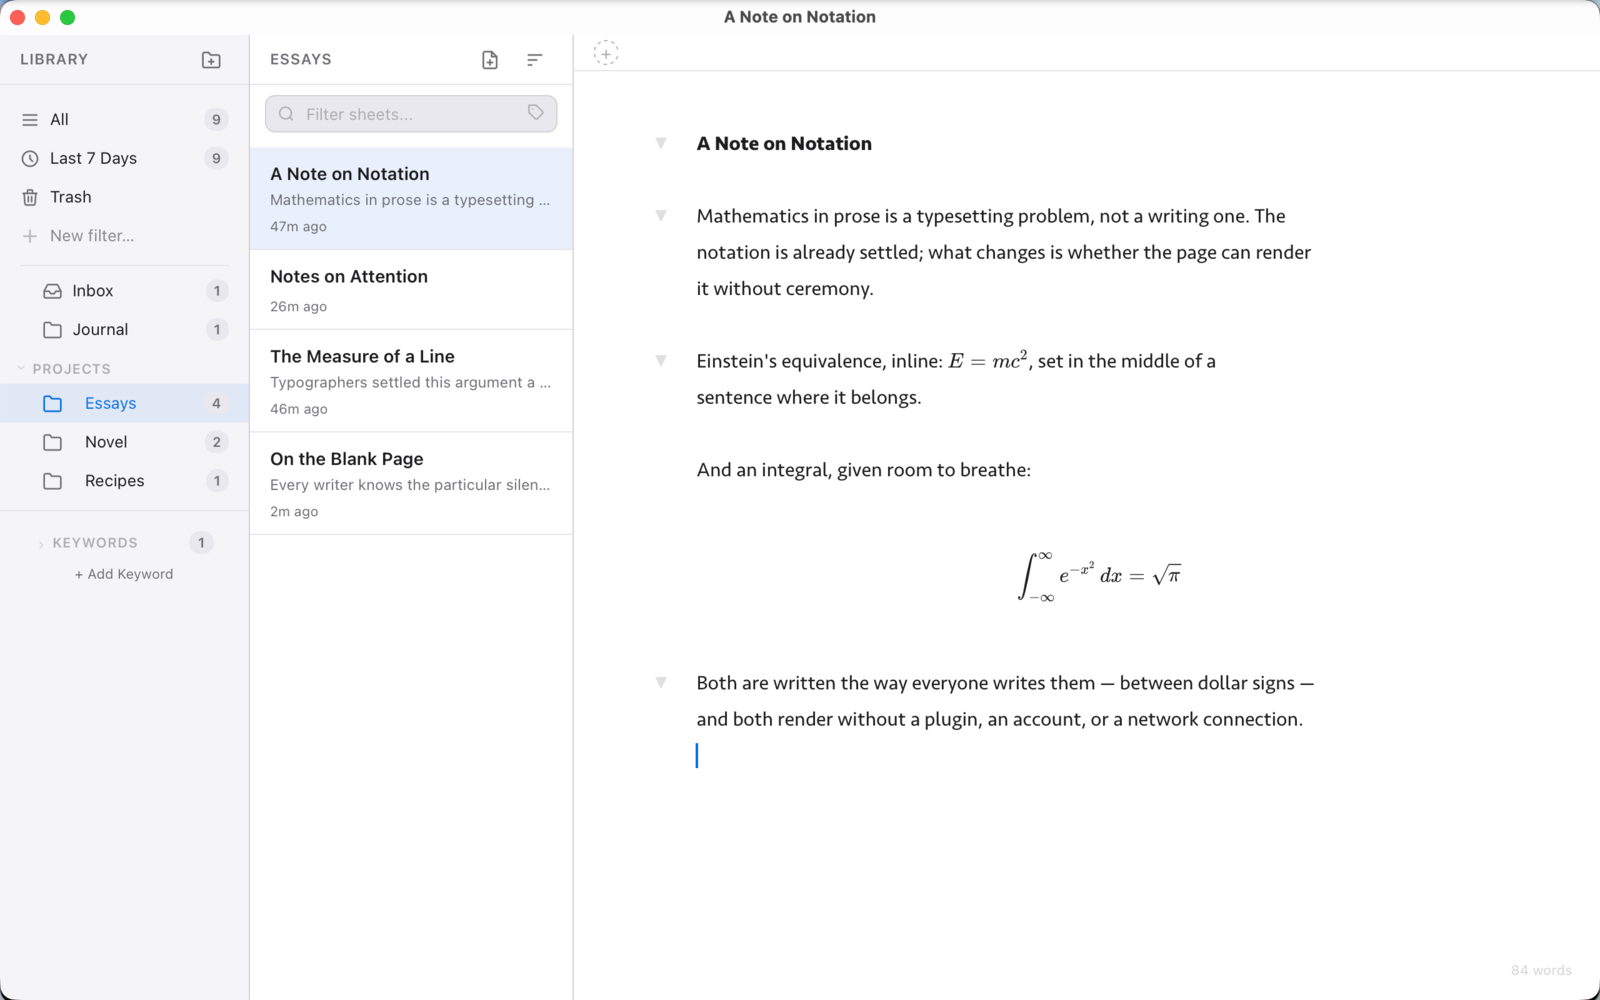This screenshot has height=1000, width=1600.
Task: Create a new sheet in Essays
Action: click(490, 60)
